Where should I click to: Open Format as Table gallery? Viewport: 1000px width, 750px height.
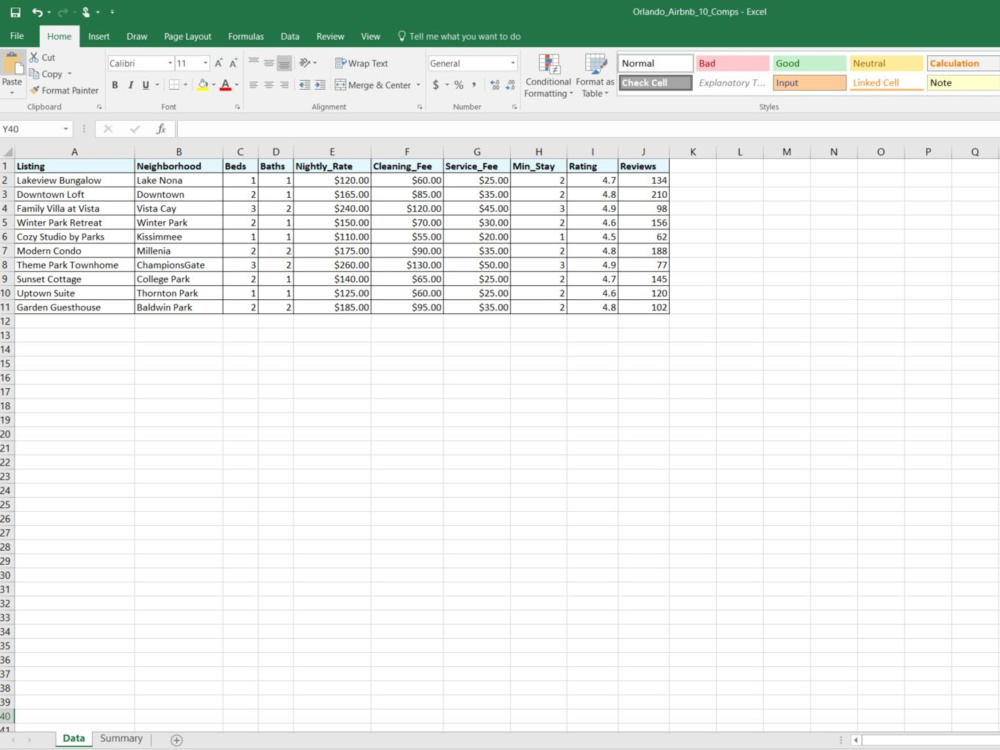click(x=595, y=76)
